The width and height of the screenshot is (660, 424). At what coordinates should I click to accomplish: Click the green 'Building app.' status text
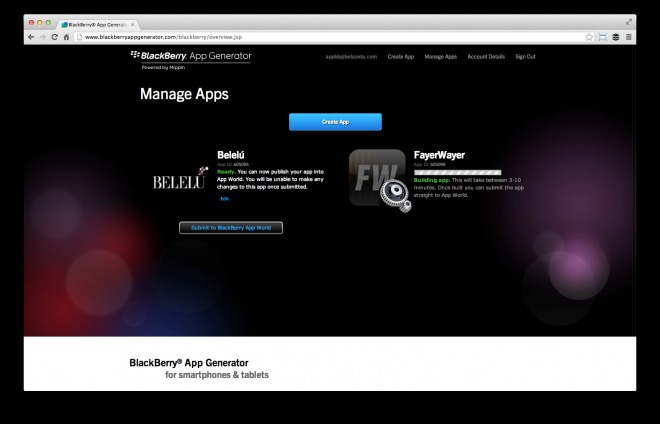(432, 180)
